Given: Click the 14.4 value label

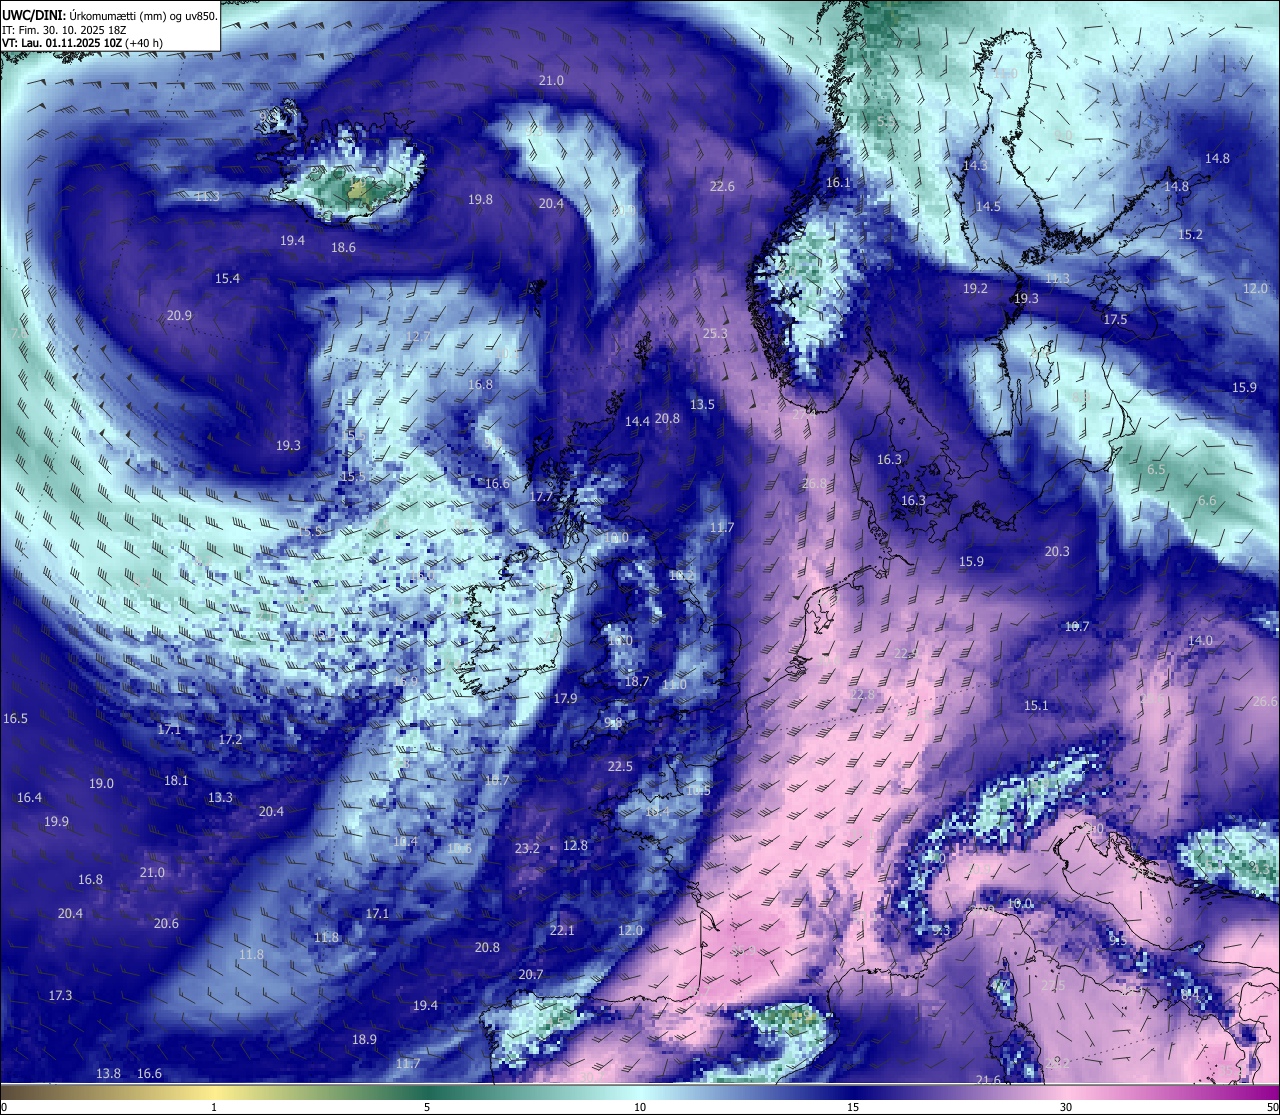Looking at the screenshot, I should (x=637, y=421).
